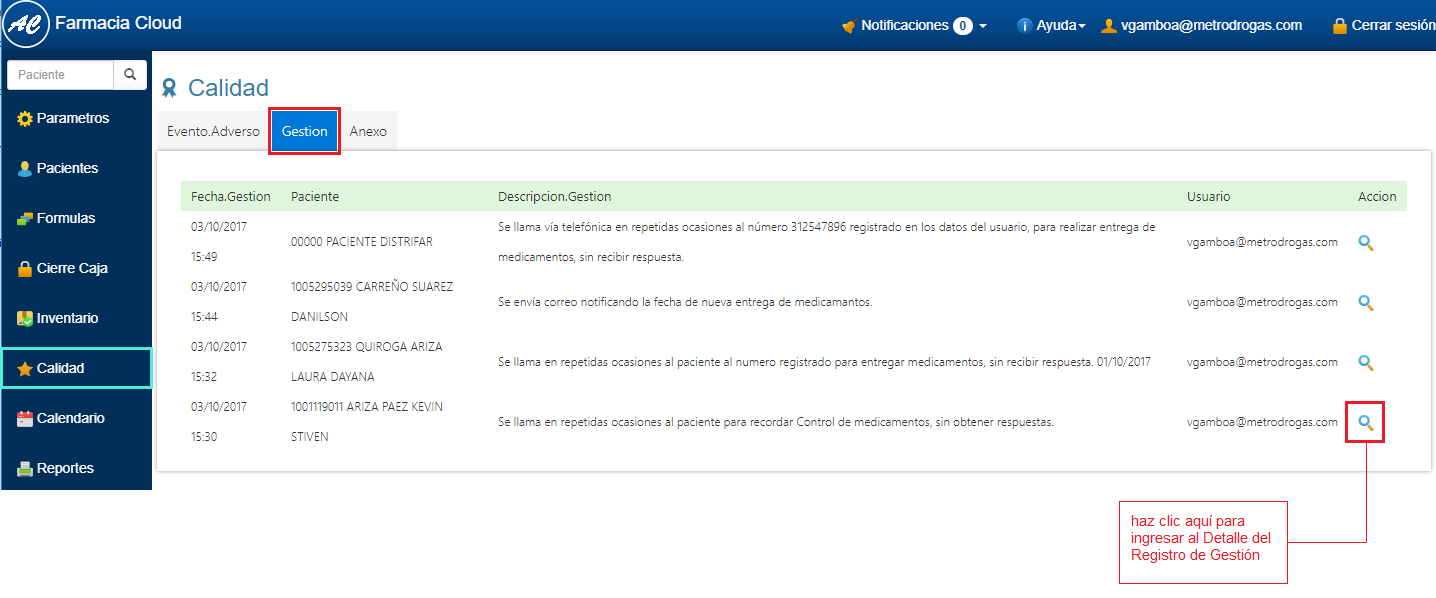
Task: Open detail for QUIROGA ARIZA record
Action: [1366, 362]
